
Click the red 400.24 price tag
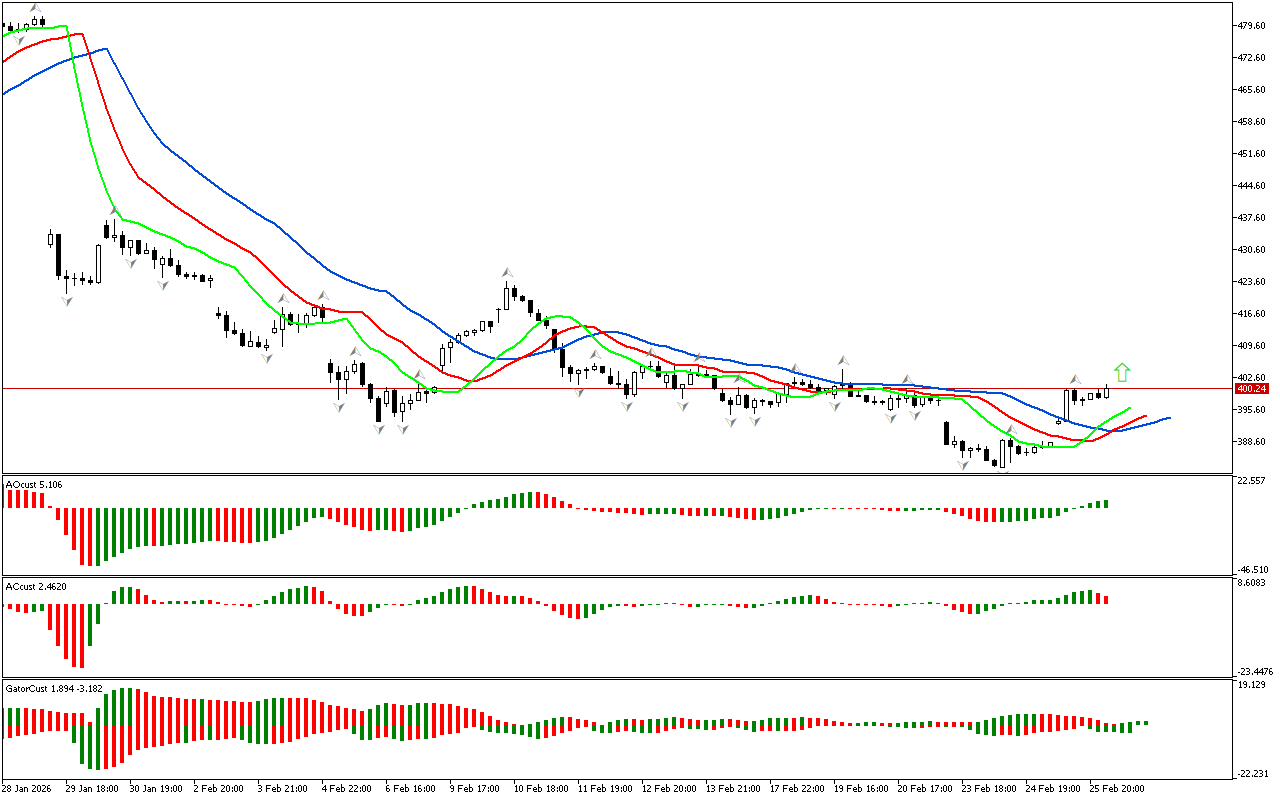click(1251, 389)
